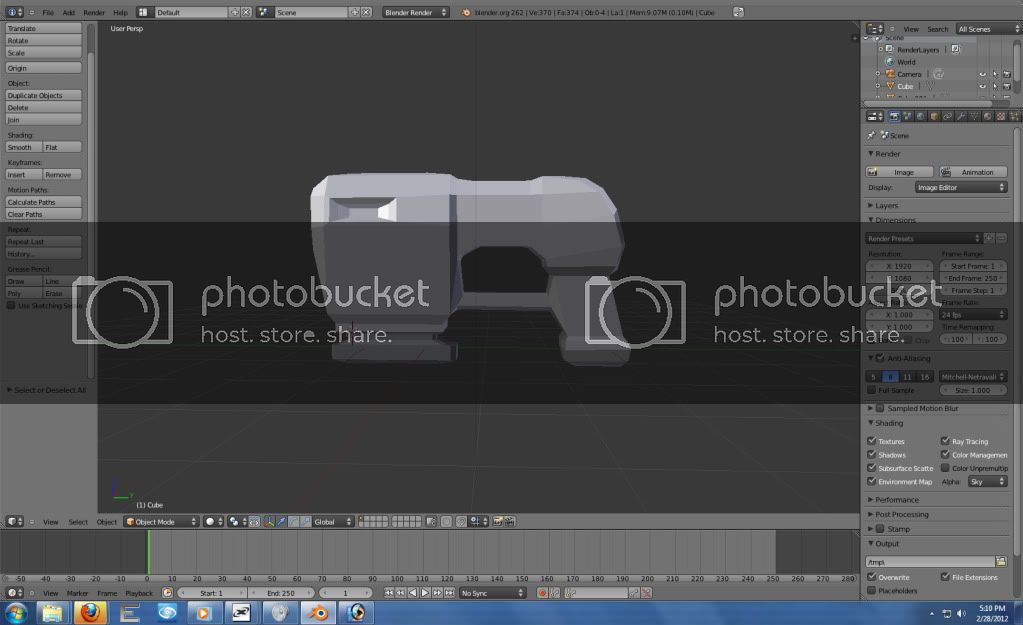Click the Animation render button
Image resolution: width=1023 pixels, height=625 pixels.
click(x=973, y=172)
